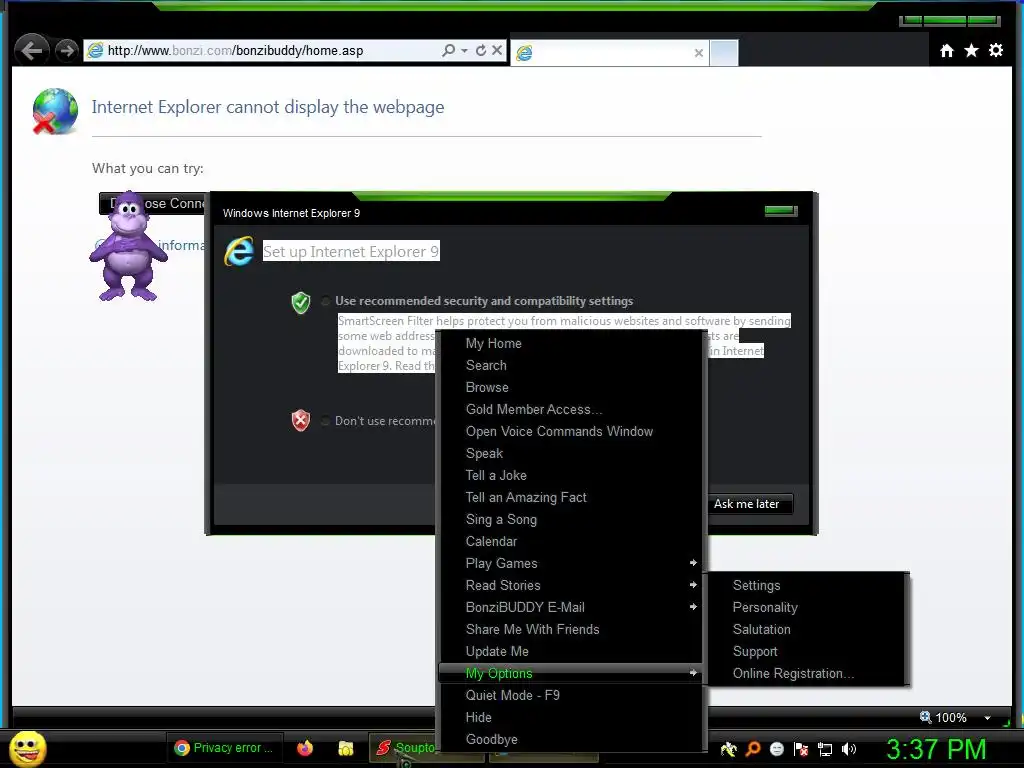Go forward with the browser forward arrow
The image size is (1024, 768).
click(66, 50)
